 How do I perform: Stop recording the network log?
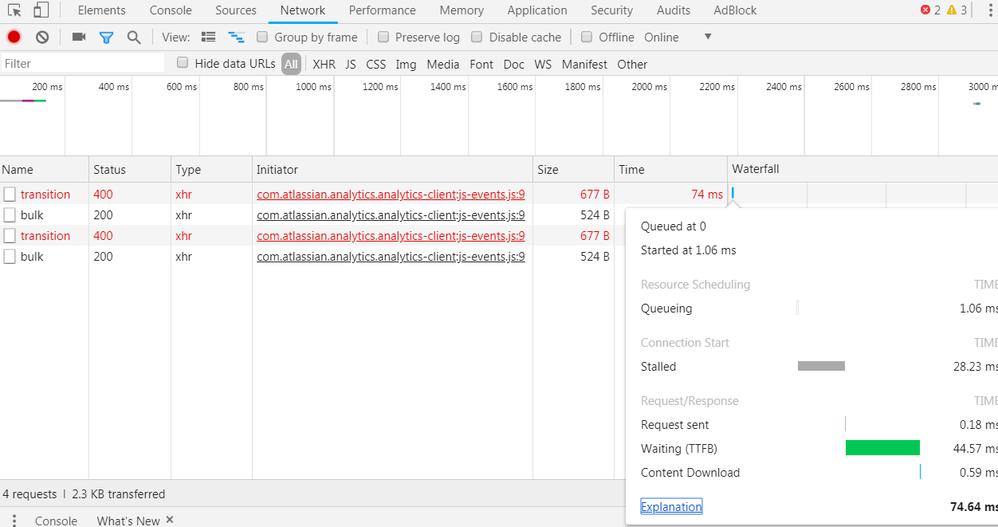[x=14, y=38]
